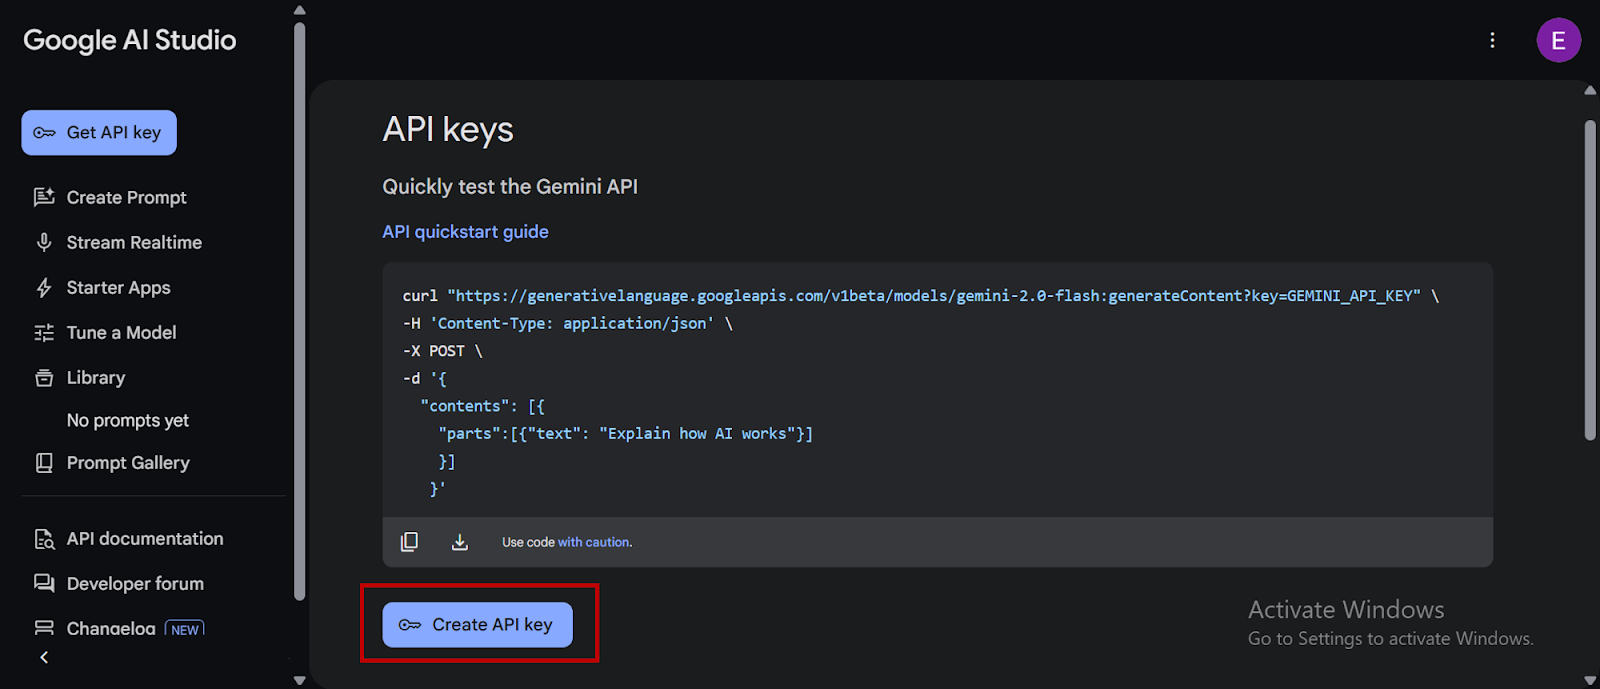
Task: Click the Create Prompt icon
Action: pos(44,197)
